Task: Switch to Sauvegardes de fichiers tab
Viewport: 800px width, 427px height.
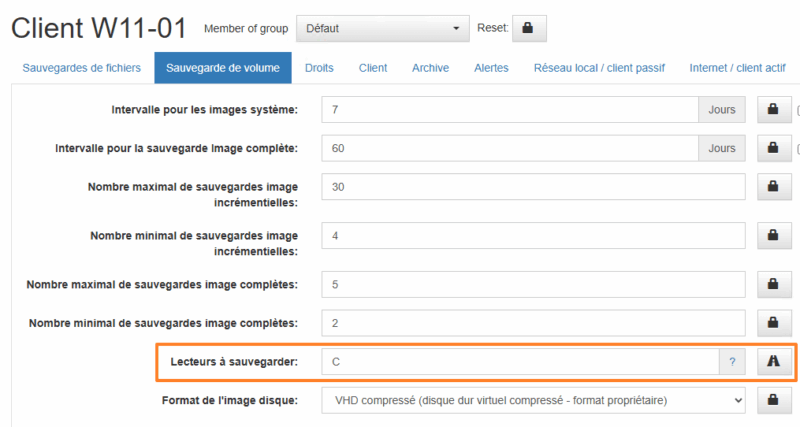Action: (83, 68)
